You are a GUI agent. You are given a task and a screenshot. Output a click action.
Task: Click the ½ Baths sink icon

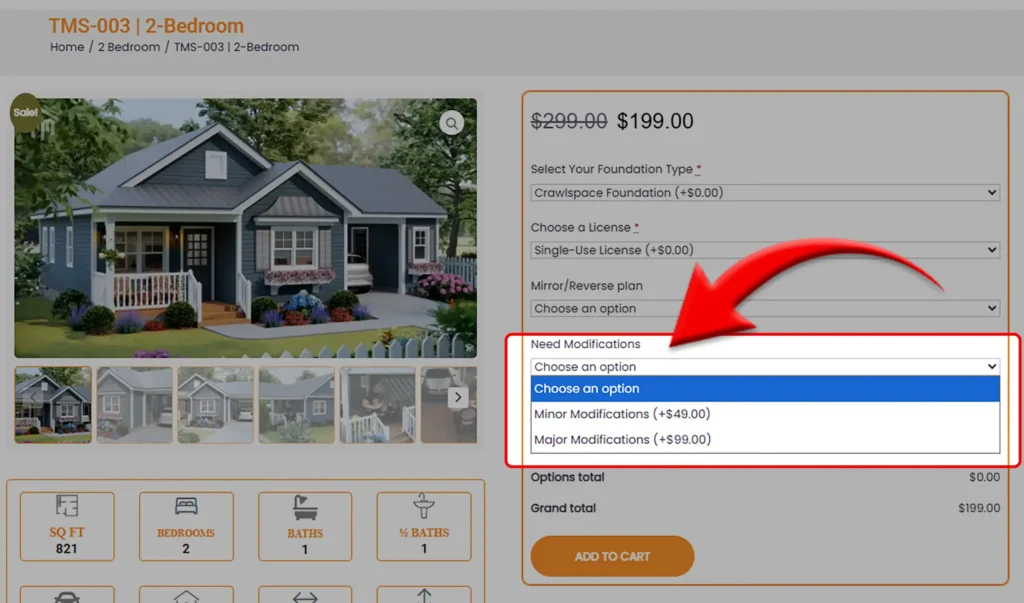coord(424,506)
